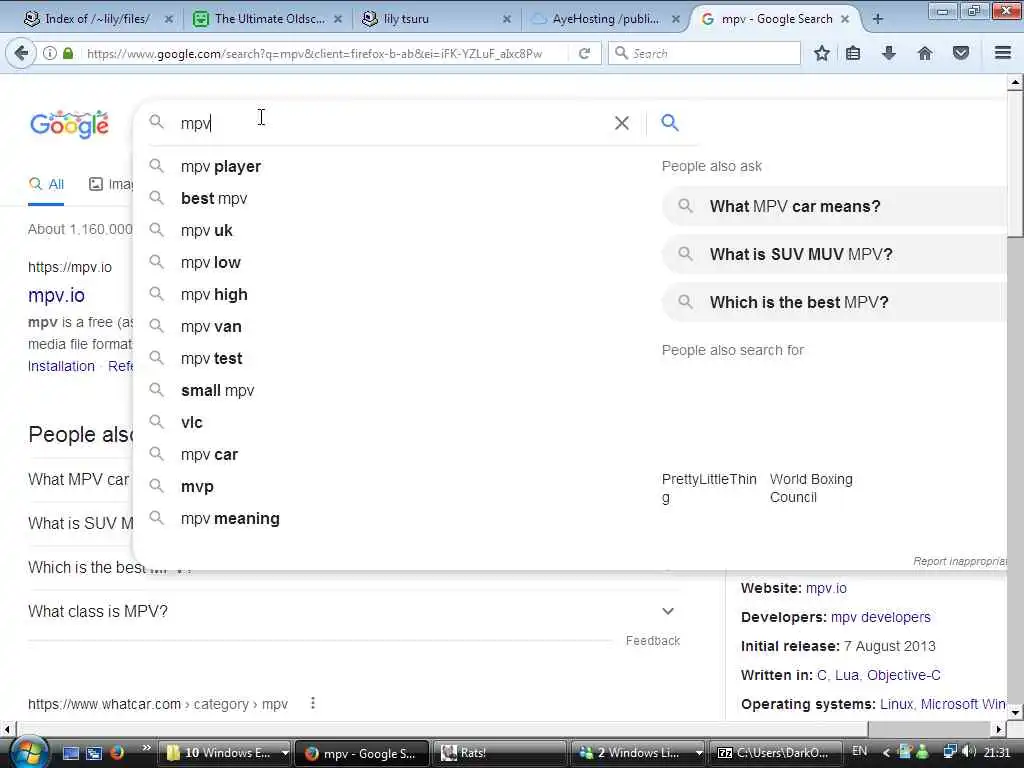1024x768 pixels.
Task: Choose suggestion 'best mpv'
Action: tap(214, 199)
